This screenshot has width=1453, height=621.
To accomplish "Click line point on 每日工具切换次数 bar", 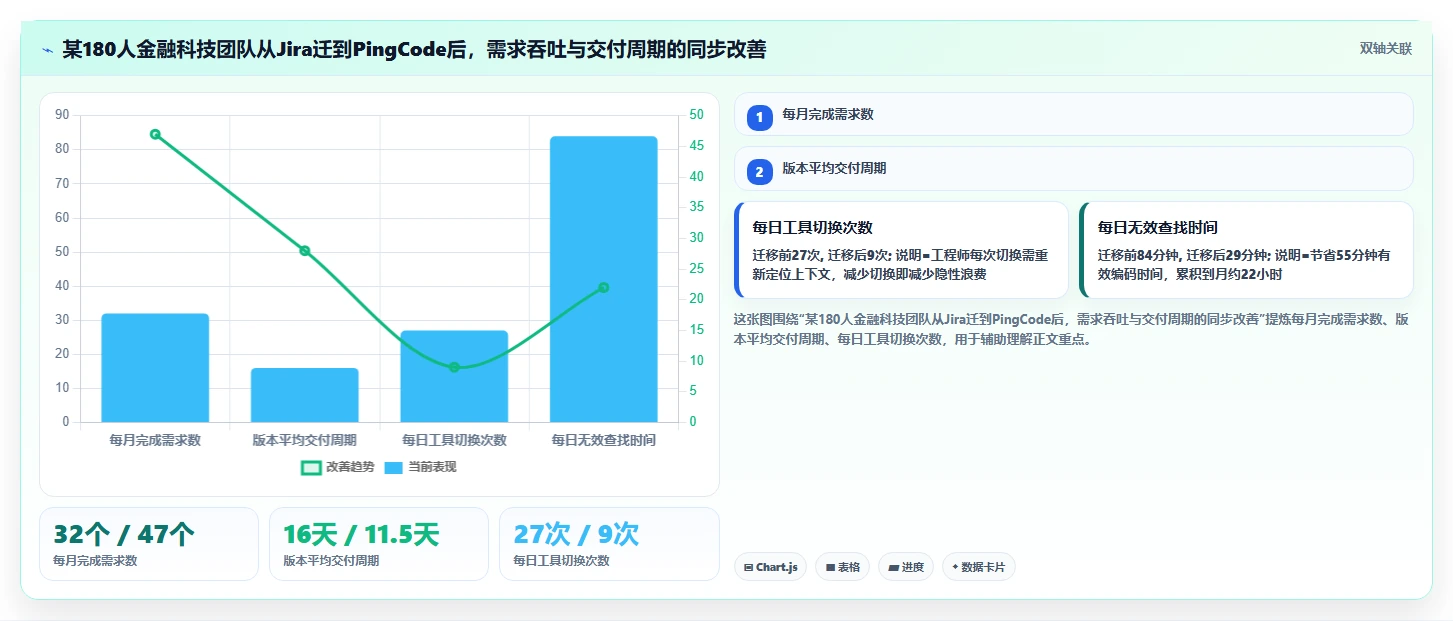I will [454, 367].
